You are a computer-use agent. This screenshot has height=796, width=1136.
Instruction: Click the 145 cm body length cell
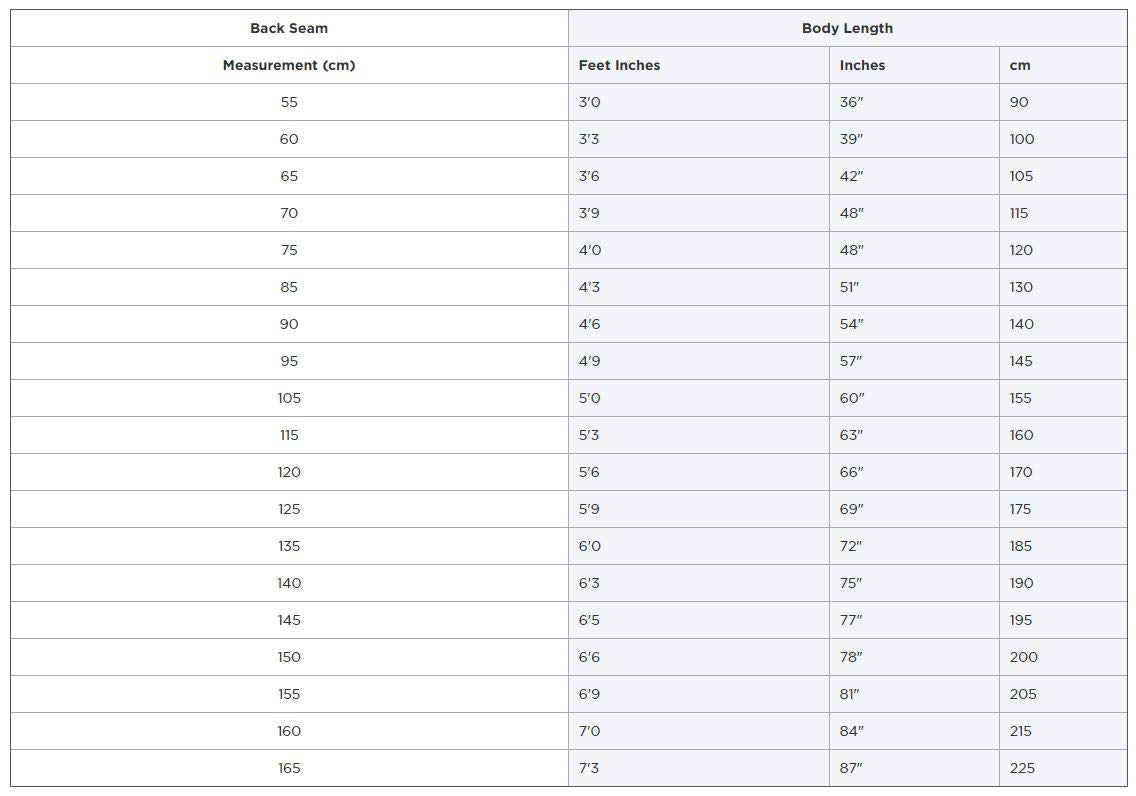pos(1021,361)
